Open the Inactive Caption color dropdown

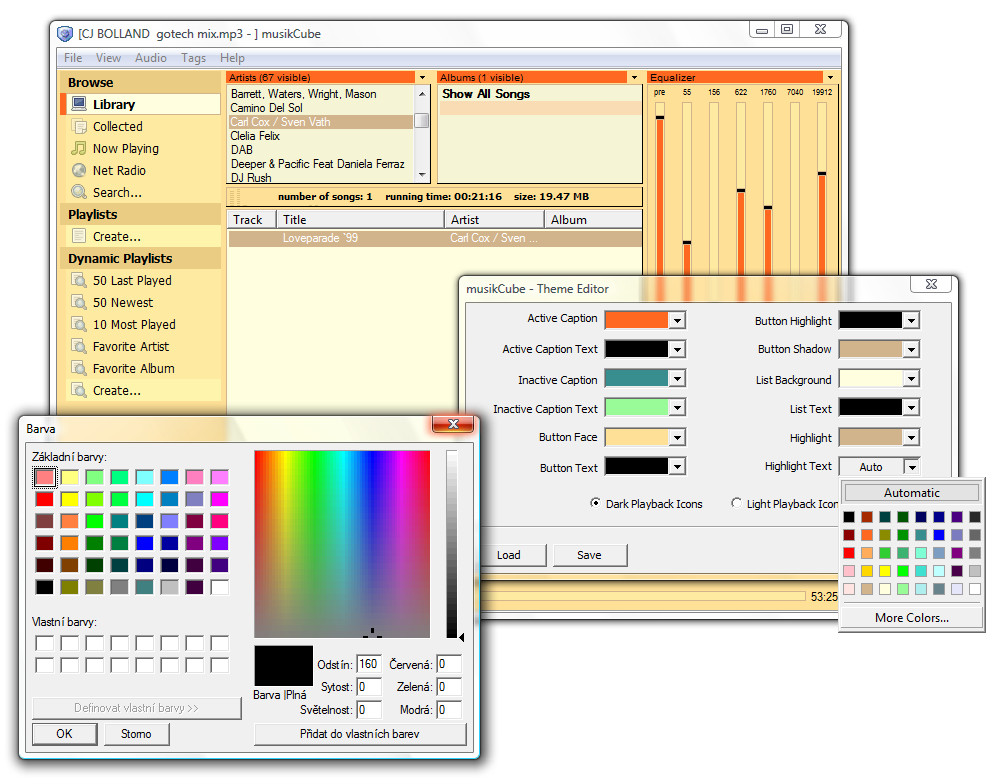point(677,379)
